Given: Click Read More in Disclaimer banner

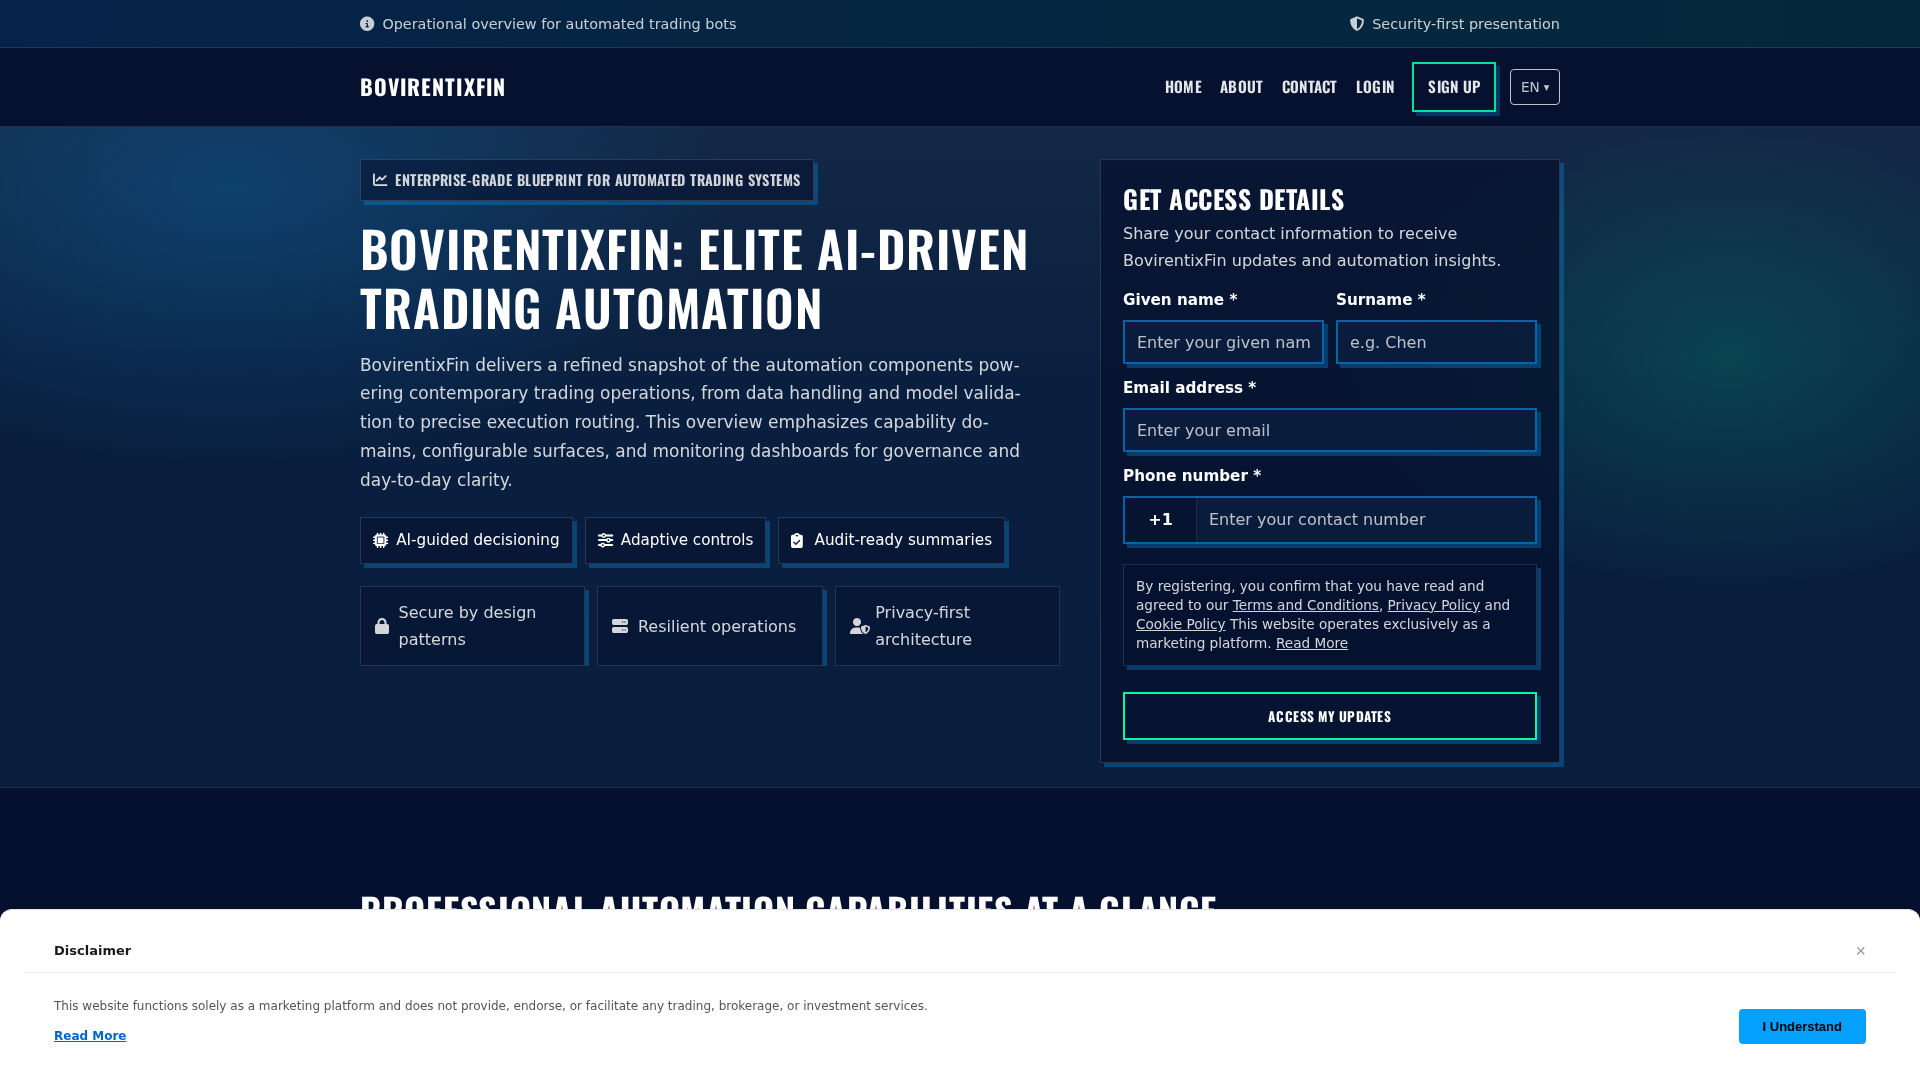Looking at the screenshot, I should pos(90,1036).
